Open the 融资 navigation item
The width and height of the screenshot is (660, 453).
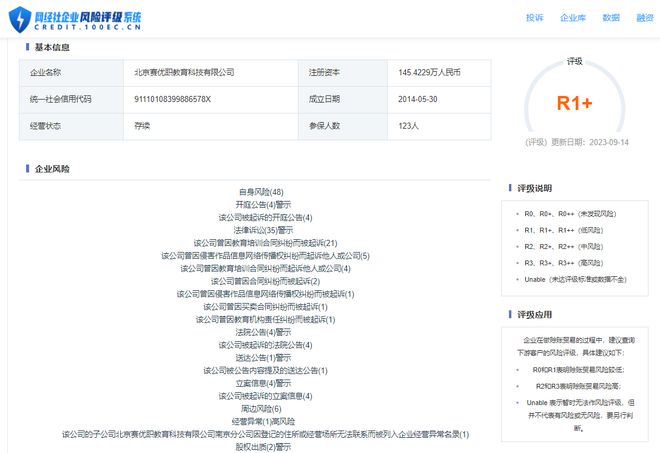[645, 18]
